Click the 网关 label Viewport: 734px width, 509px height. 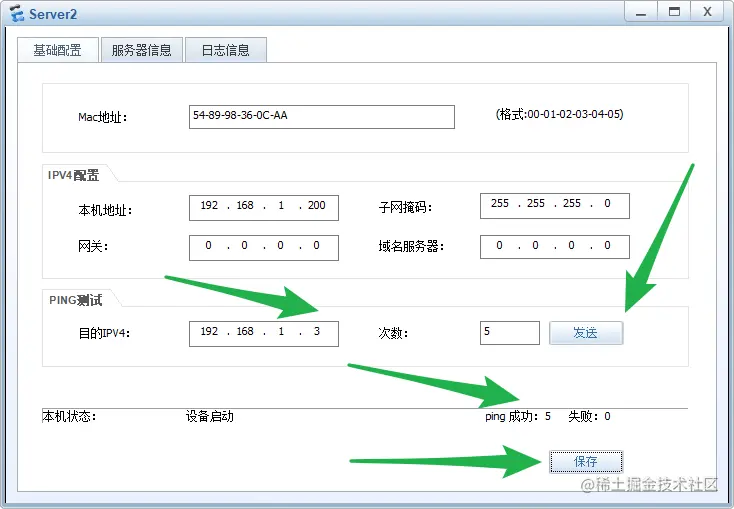(x=93, y=246)
